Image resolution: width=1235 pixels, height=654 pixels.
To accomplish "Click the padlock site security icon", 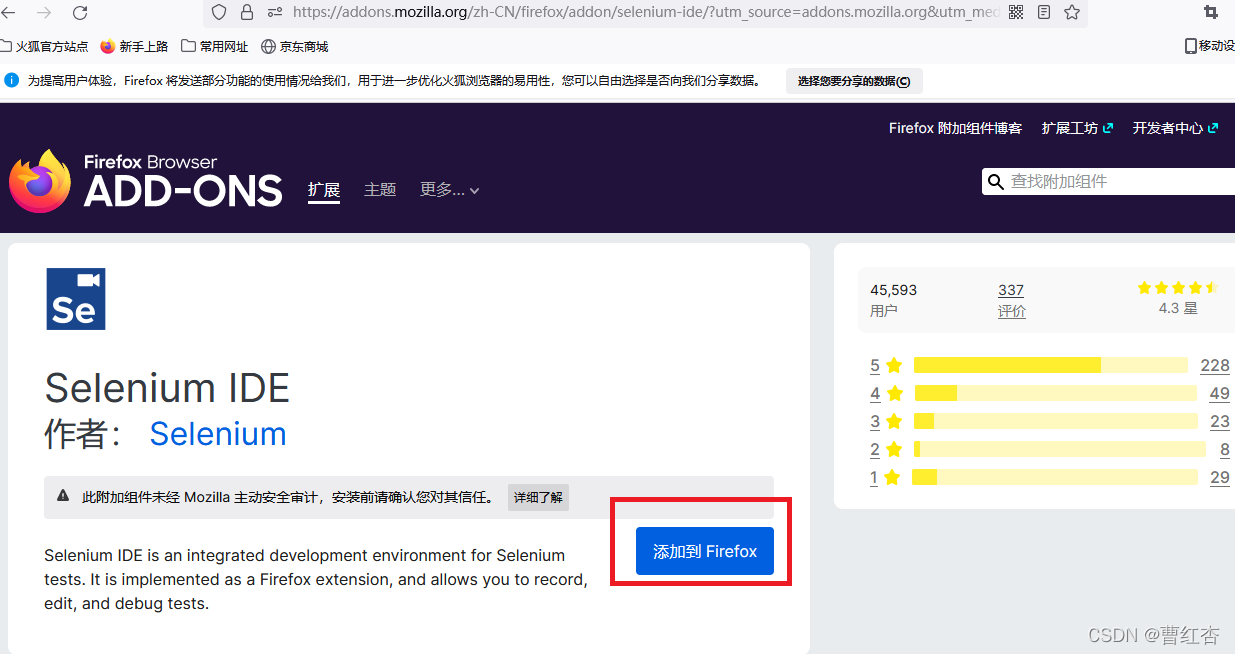I will coord(247,13).
